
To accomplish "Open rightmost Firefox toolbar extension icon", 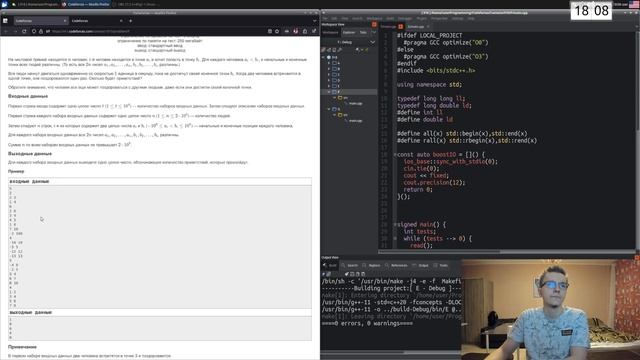I will point(314,31).
